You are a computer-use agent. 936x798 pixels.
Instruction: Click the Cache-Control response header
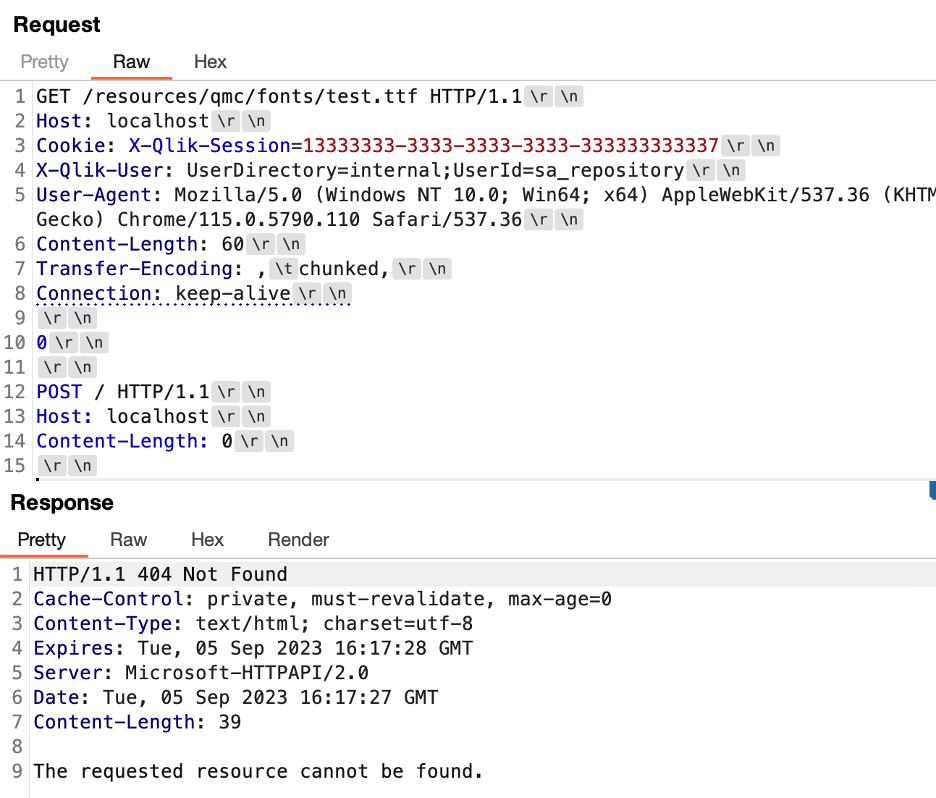(322, 599)
